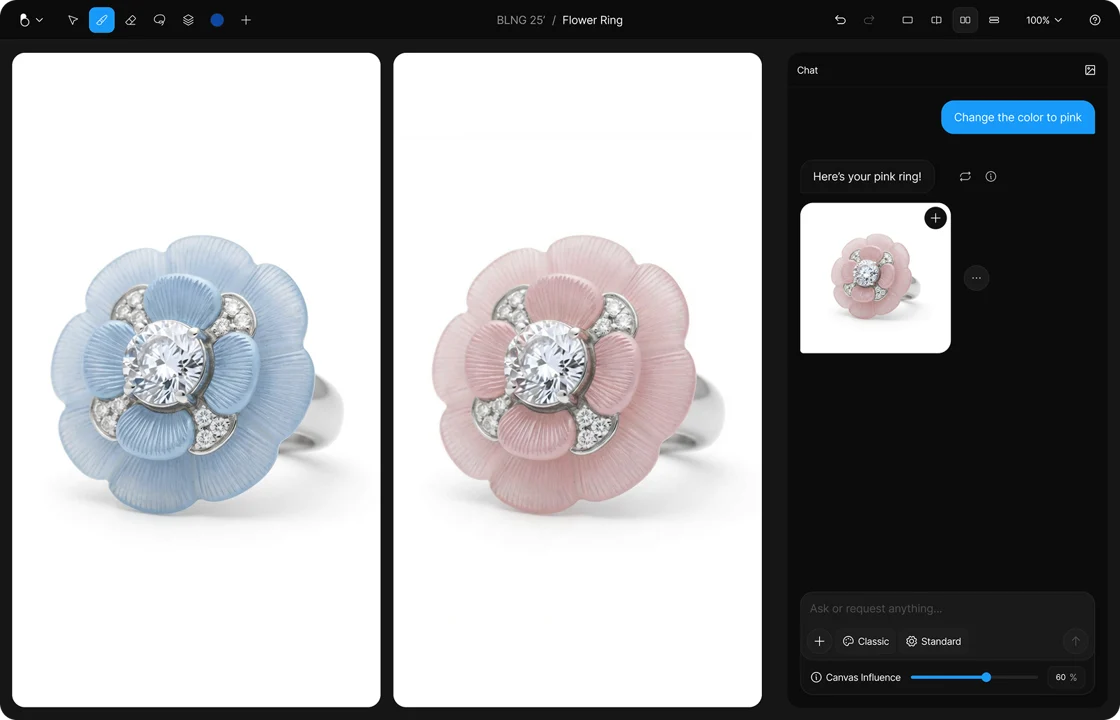Click the 'Here's your pink ring!' reply
The height and width of the screenshot is (720, 1120).
click(867, 176)
